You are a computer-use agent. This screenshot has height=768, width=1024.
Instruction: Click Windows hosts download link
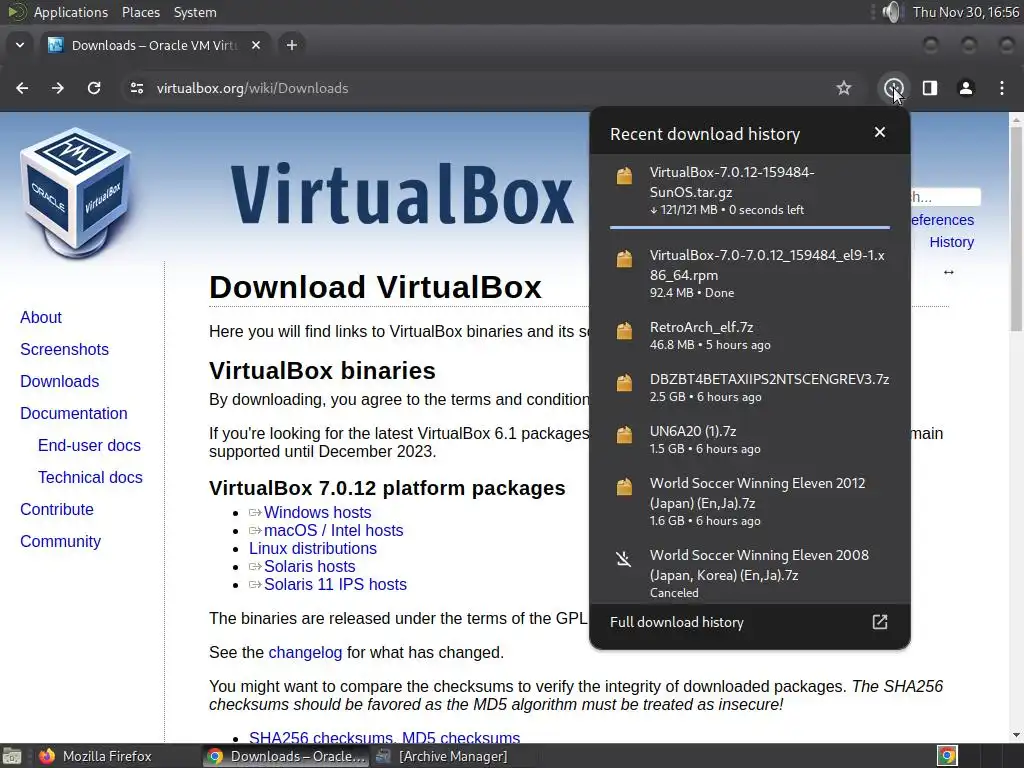click(317, 513)
